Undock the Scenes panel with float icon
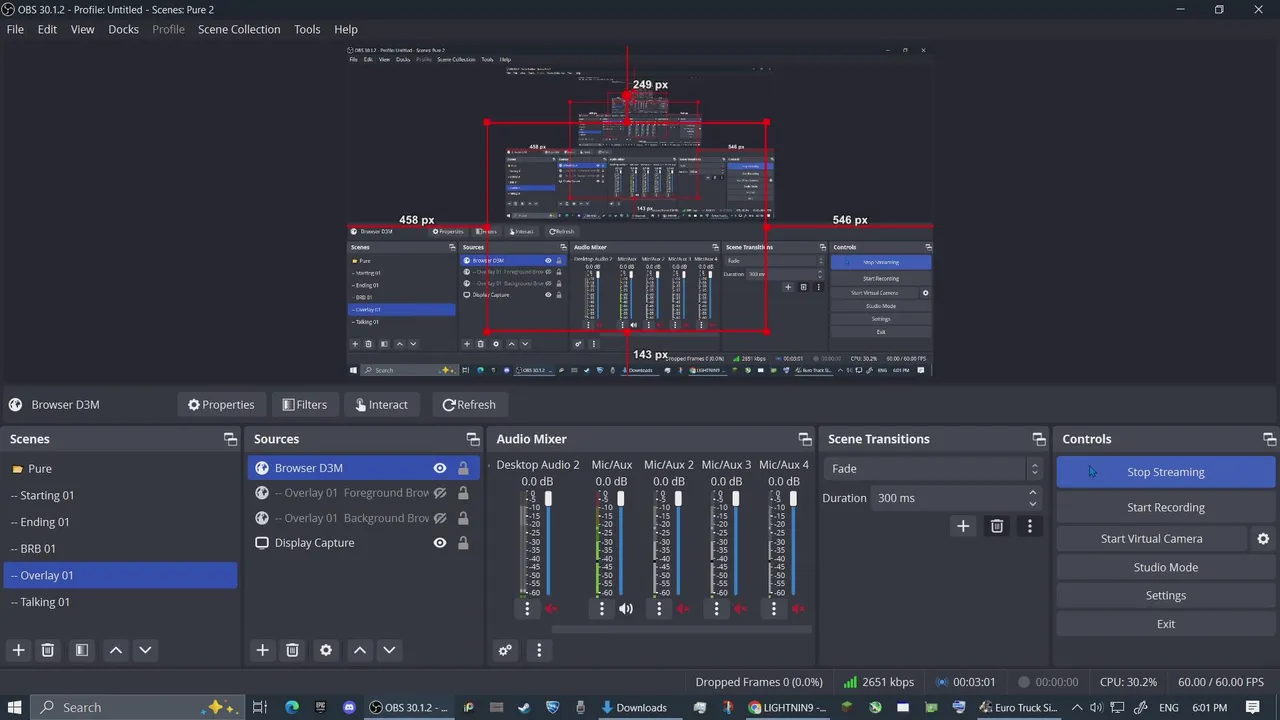This screenshot has width=1280, height=720. [230, 439]
